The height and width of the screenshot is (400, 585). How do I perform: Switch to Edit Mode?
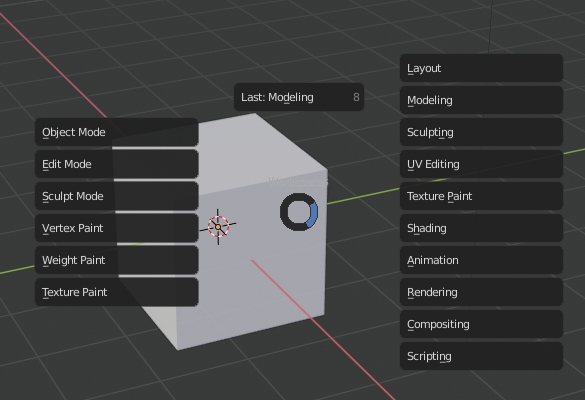(x=116, y=164)
